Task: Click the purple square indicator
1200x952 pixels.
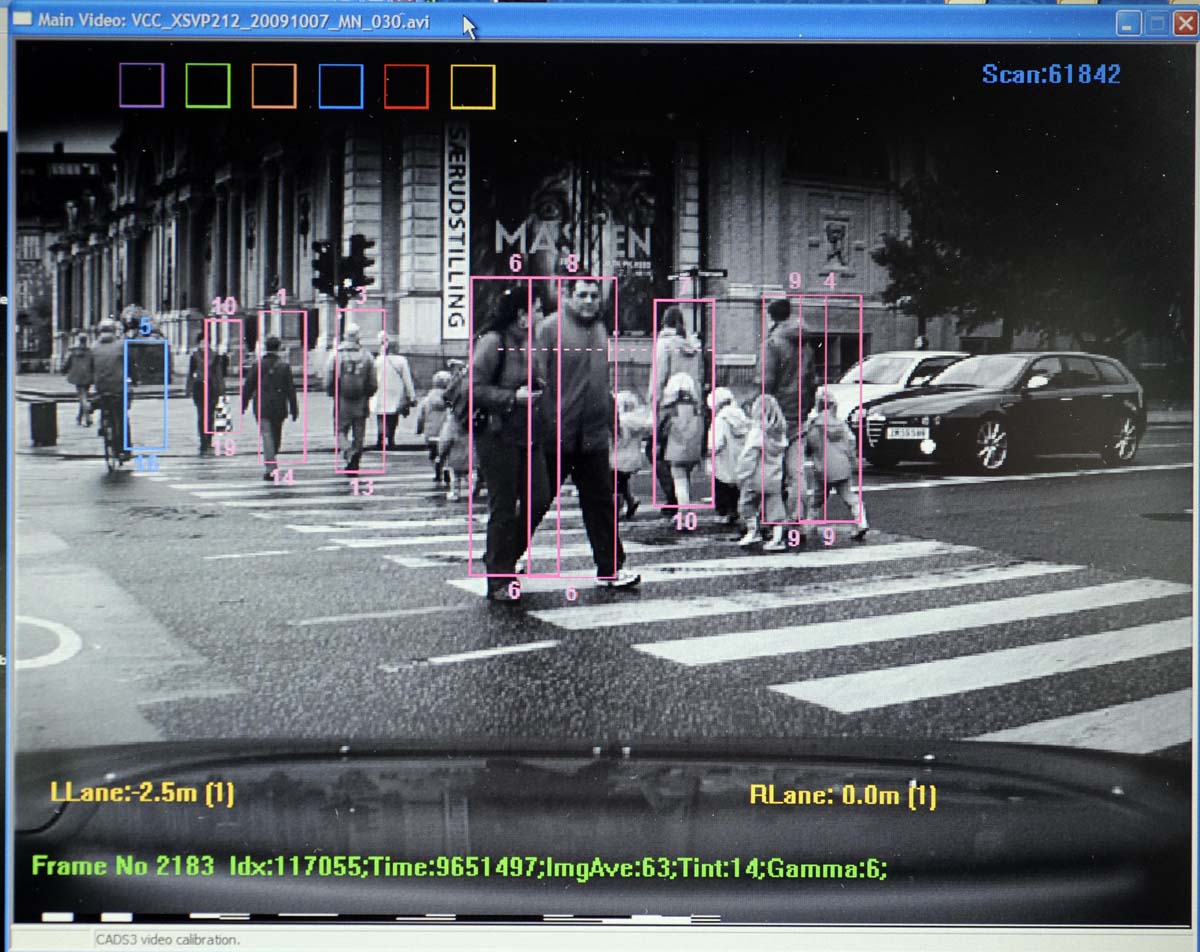Action: coord(141,86)
